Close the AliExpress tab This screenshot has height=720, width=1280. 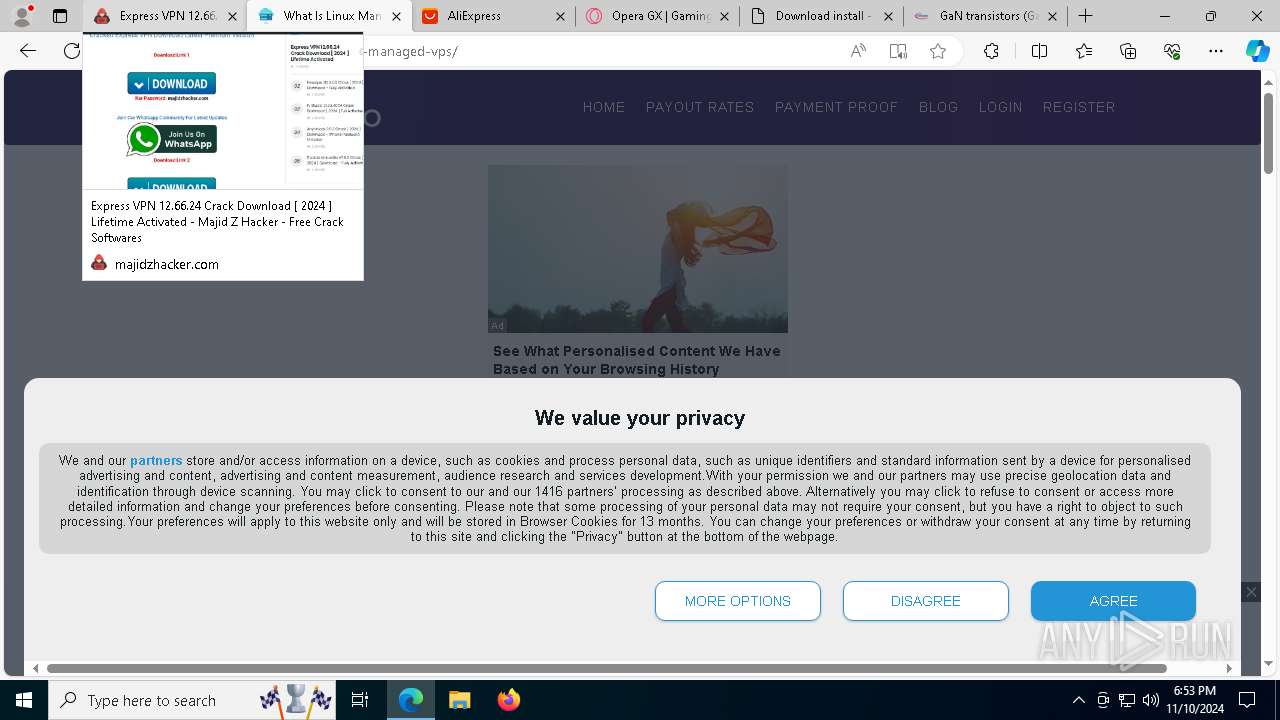[559, 16]
